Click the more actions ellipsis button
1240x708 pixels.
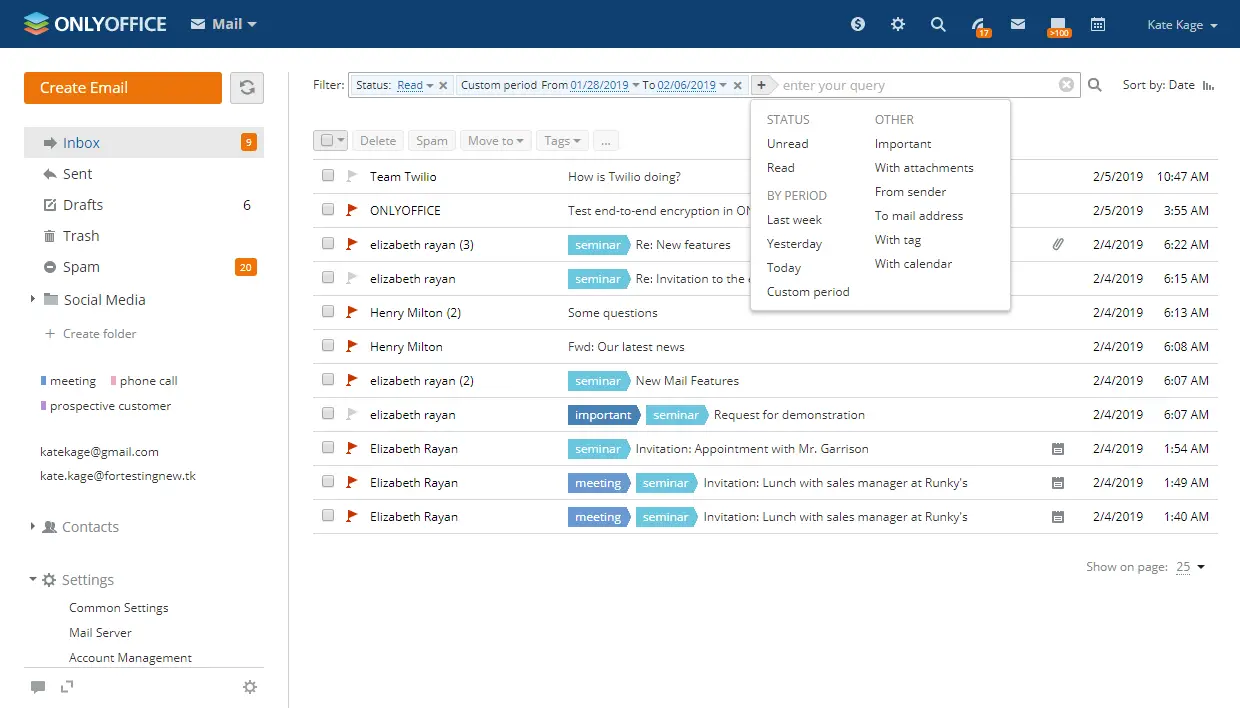click(606, 141)
